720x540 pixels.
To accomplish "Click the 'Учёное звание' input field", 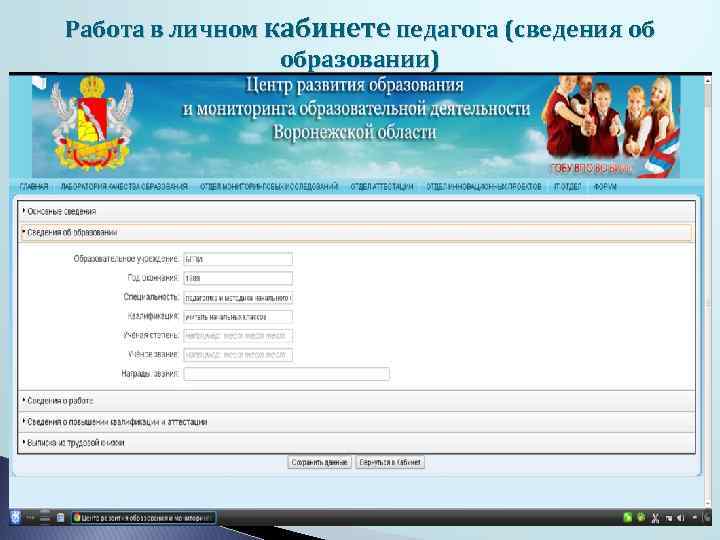I will 238,355.
